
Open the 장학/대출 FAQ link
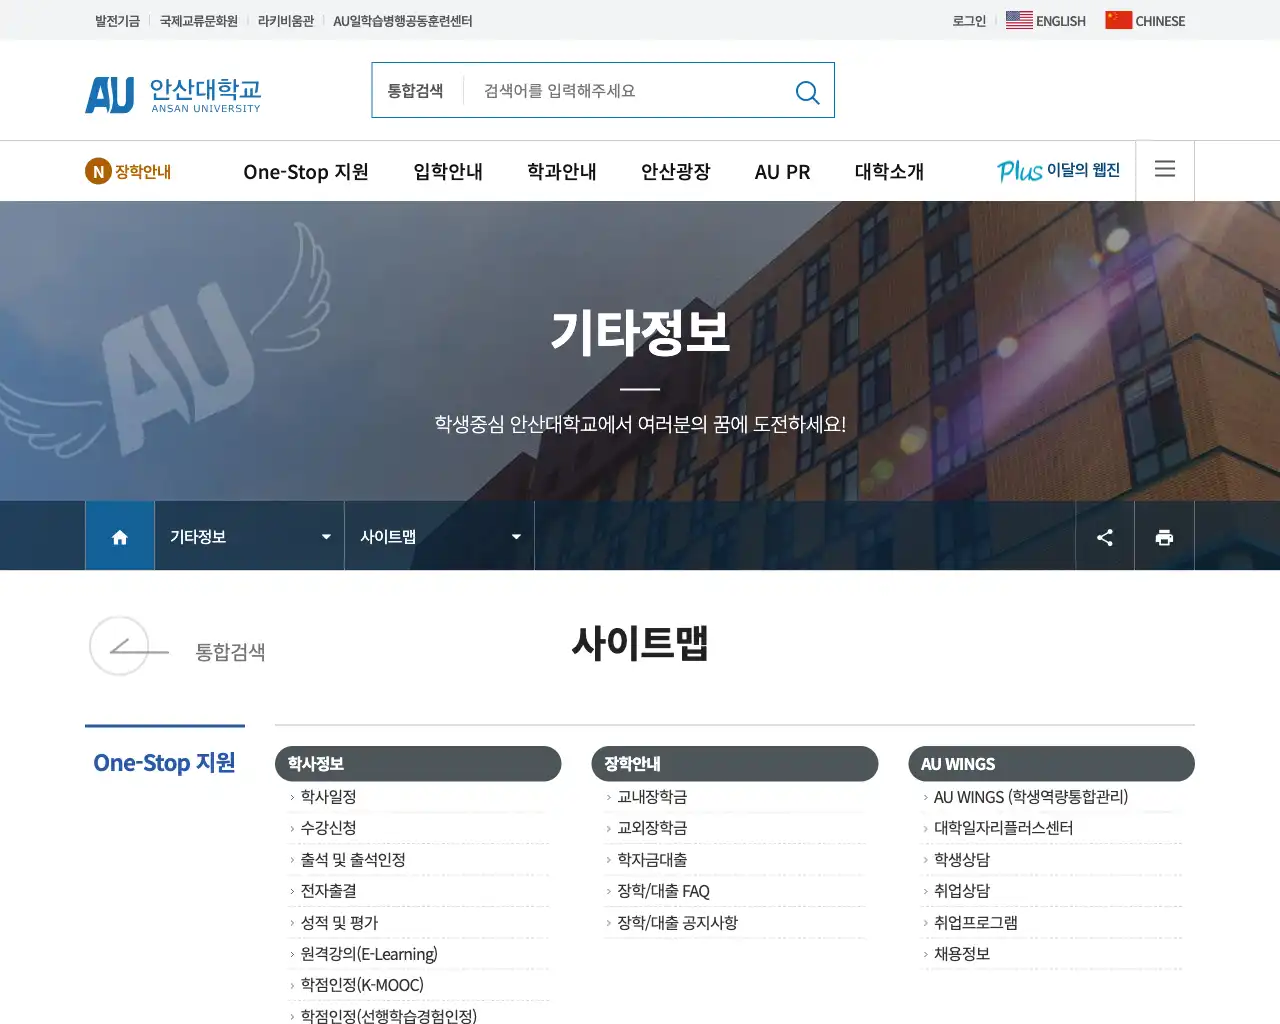pos(664,891)
